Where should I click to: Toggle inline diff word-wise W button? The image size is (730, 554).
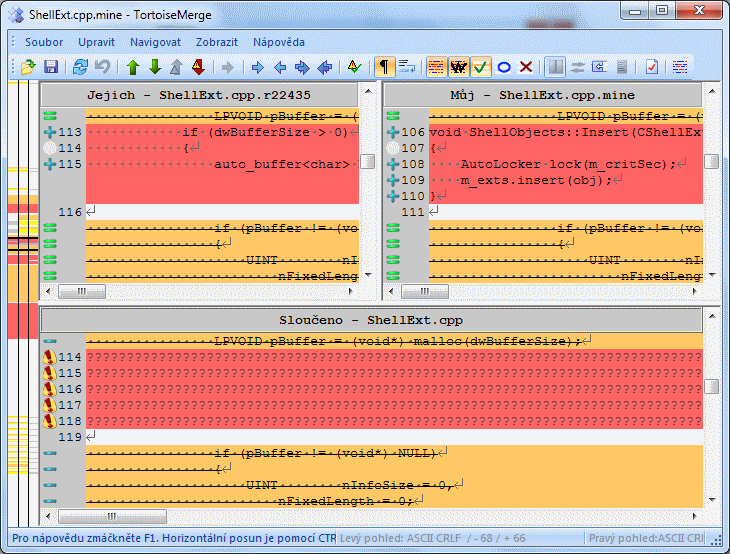coord(459,67)
